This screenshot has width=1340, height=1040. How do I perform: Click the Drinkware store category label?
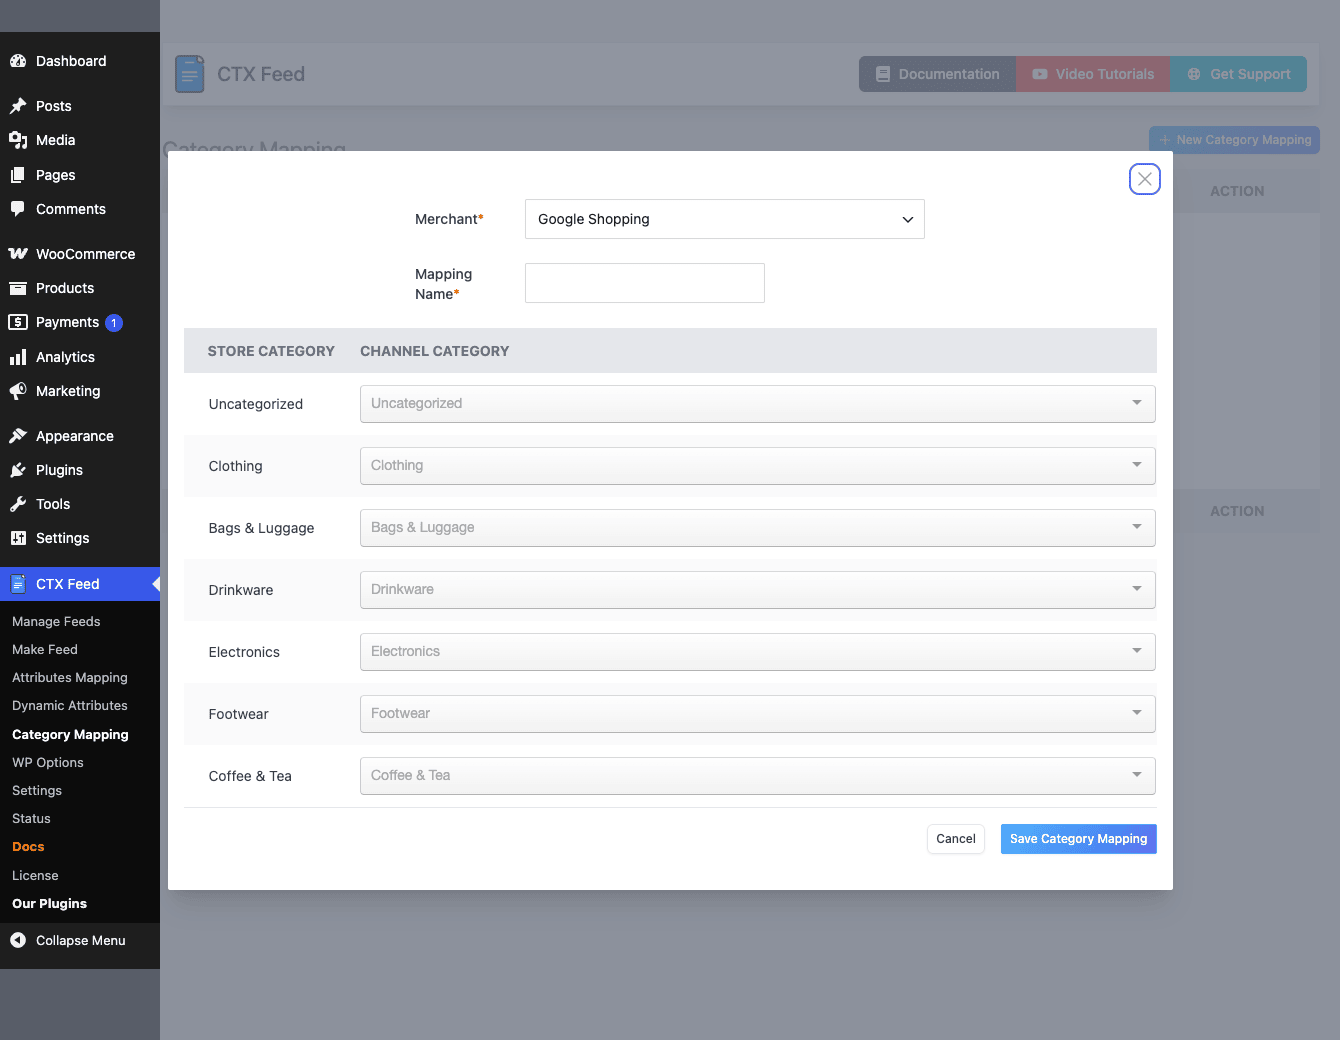coord(241,590)
